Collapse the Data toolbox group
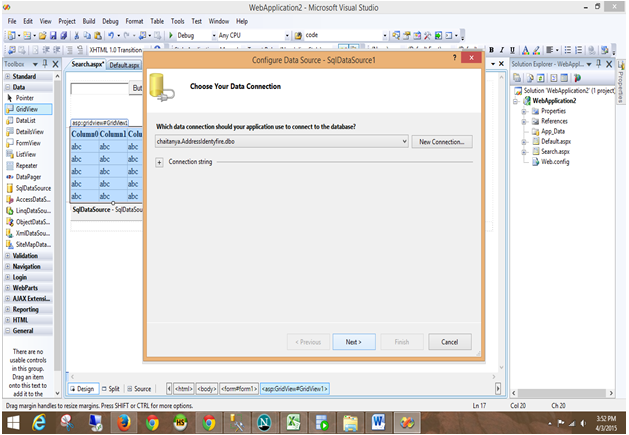 point(8,87)
